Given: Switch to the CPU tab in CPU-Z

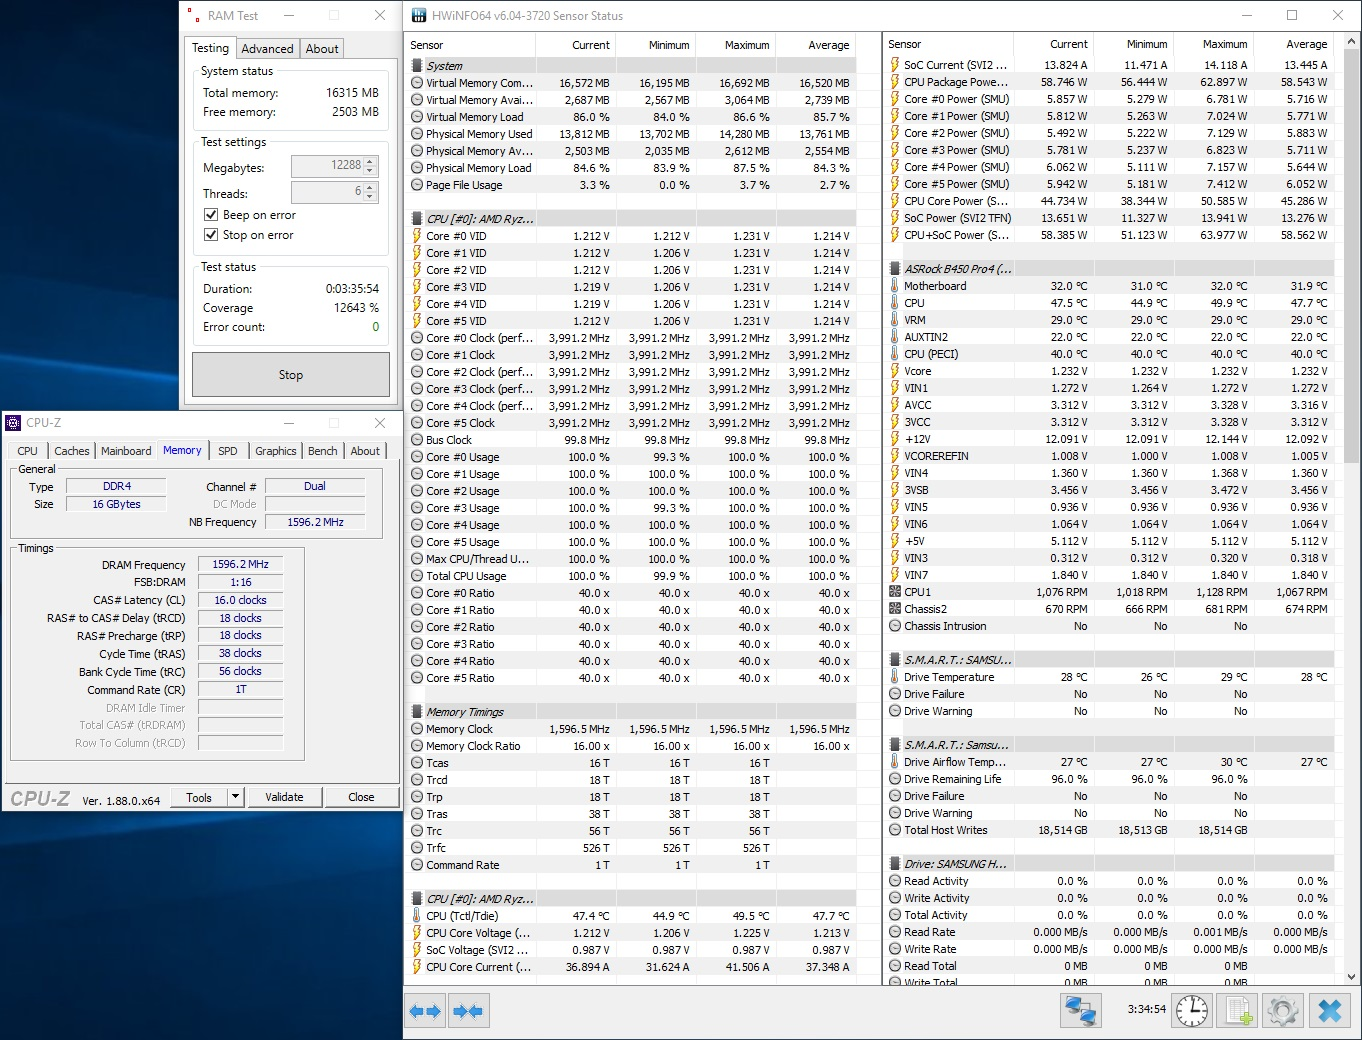Looking at the screenshot, I should (x=28, y=451).
